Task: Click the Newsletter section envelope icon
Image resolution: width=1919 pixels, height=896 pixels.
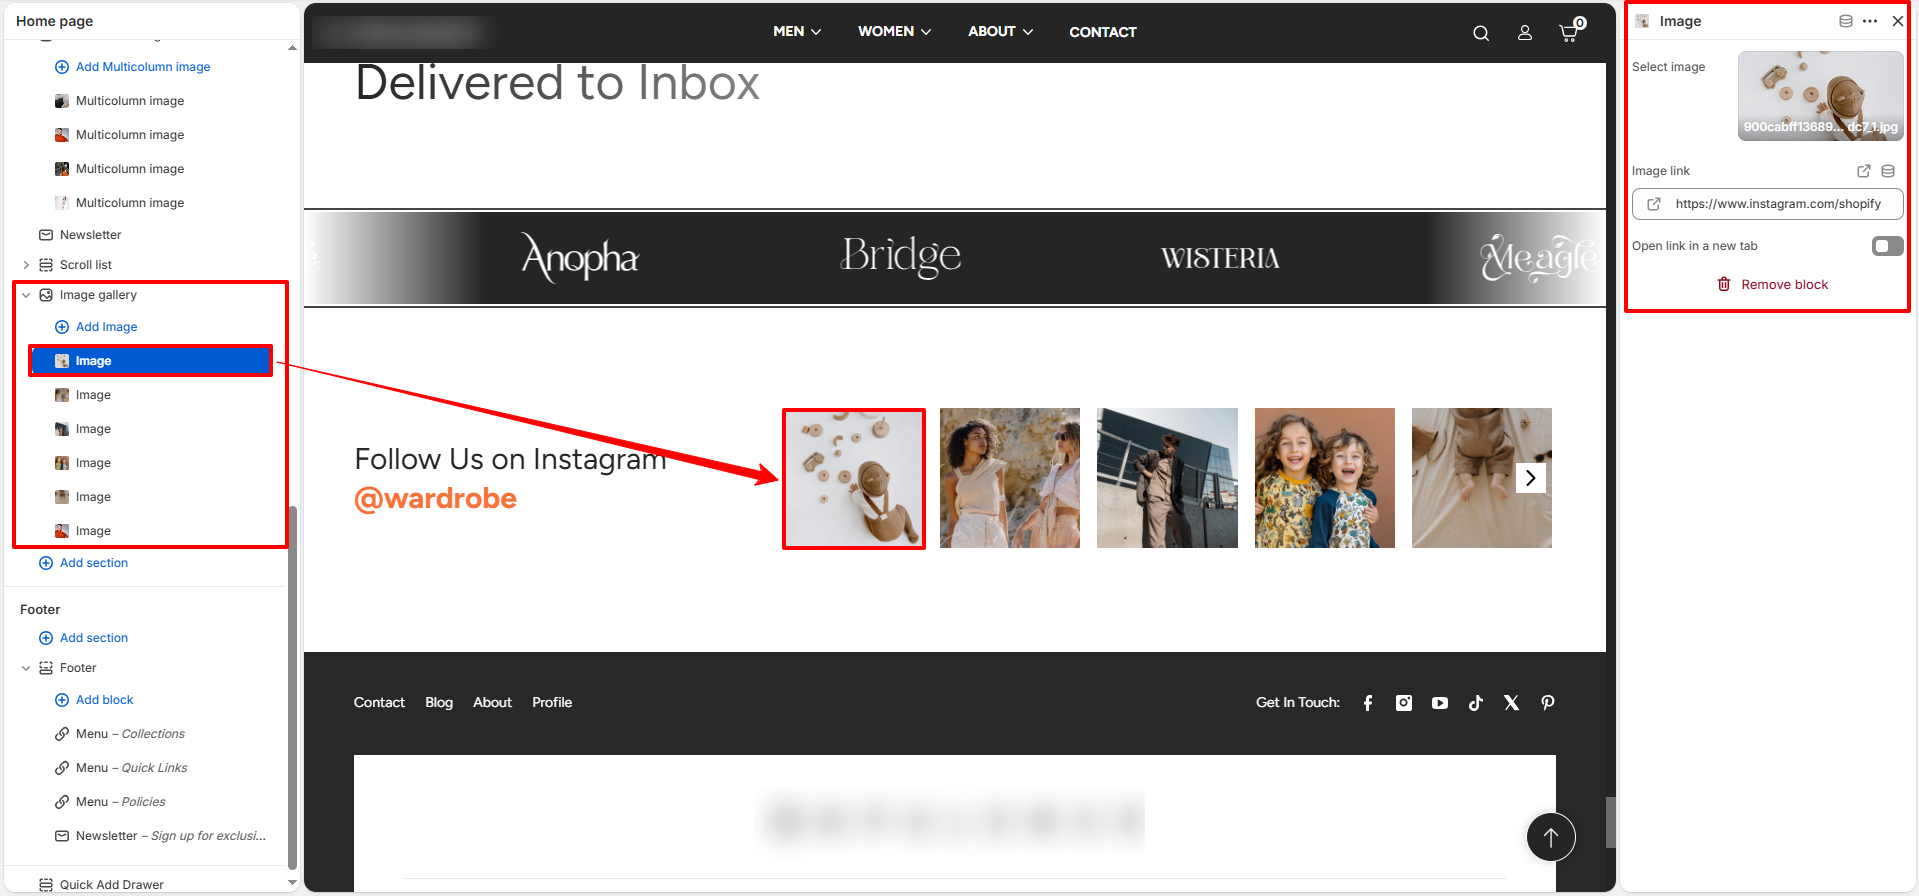Action: click(x=46, y=235)
